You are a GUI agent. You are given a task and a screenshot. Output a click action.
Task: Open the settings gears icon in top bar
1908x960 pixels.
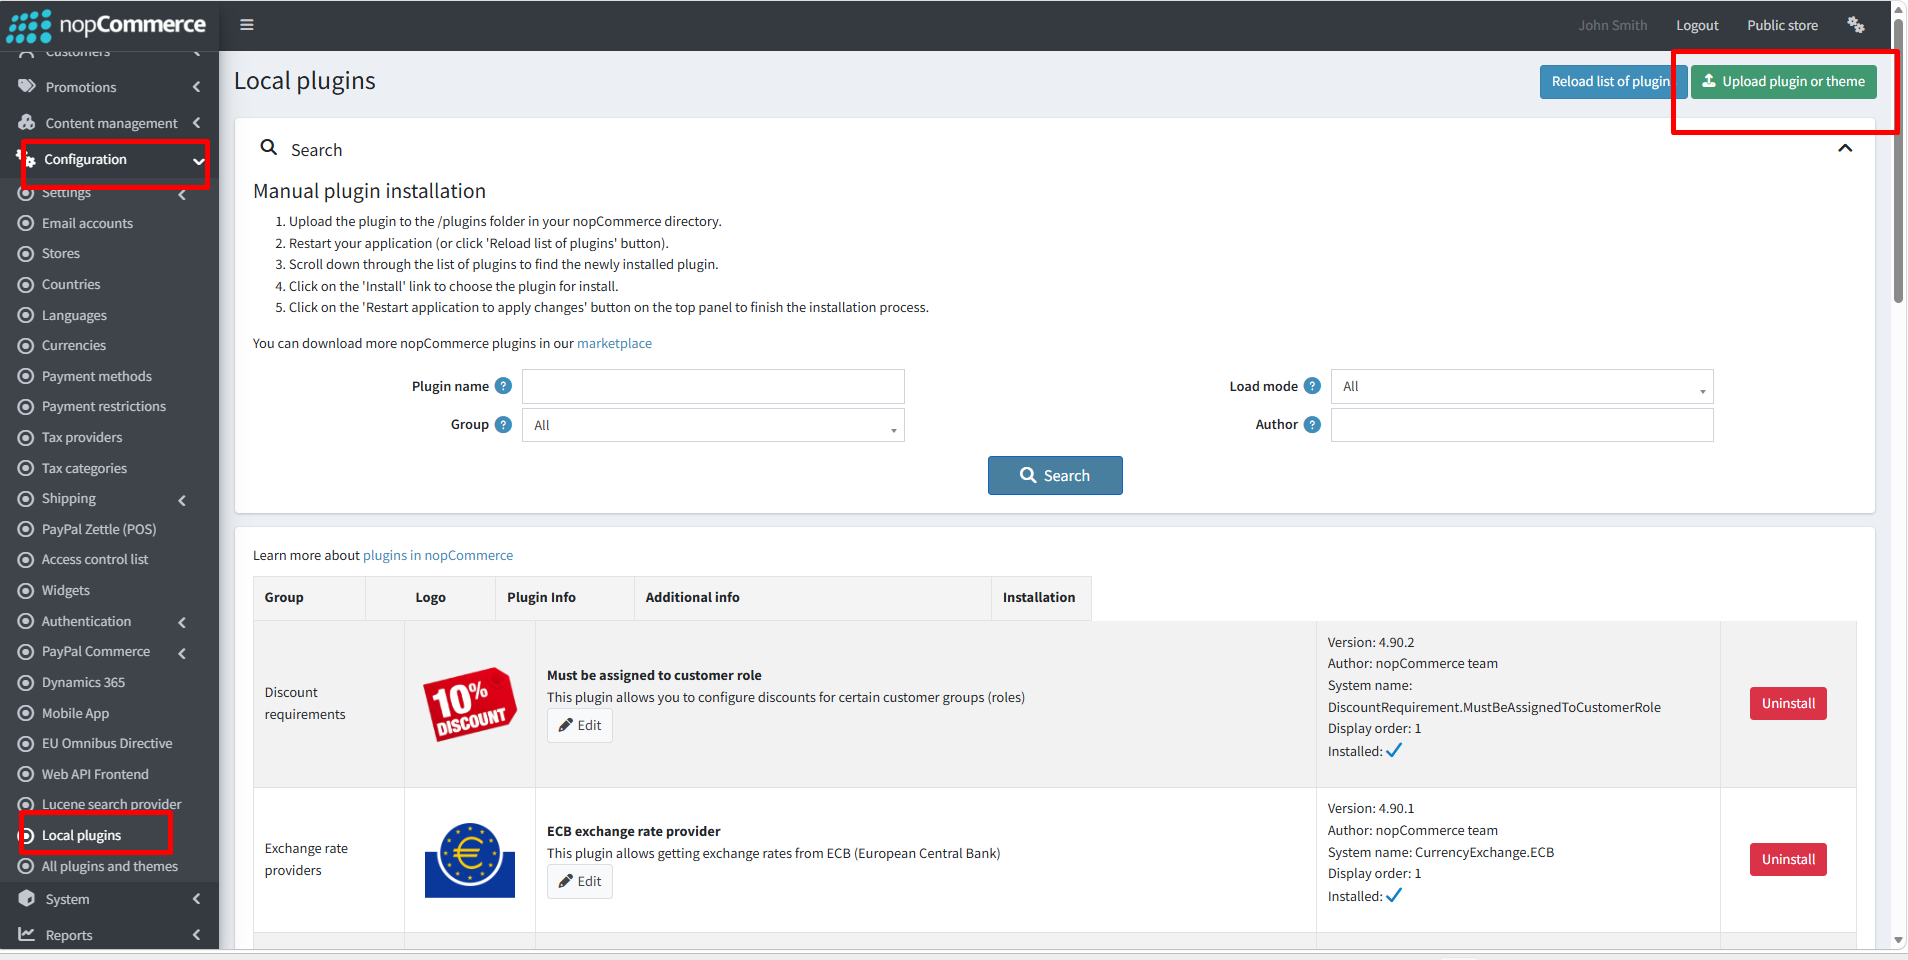click(x=1856, y=25)
